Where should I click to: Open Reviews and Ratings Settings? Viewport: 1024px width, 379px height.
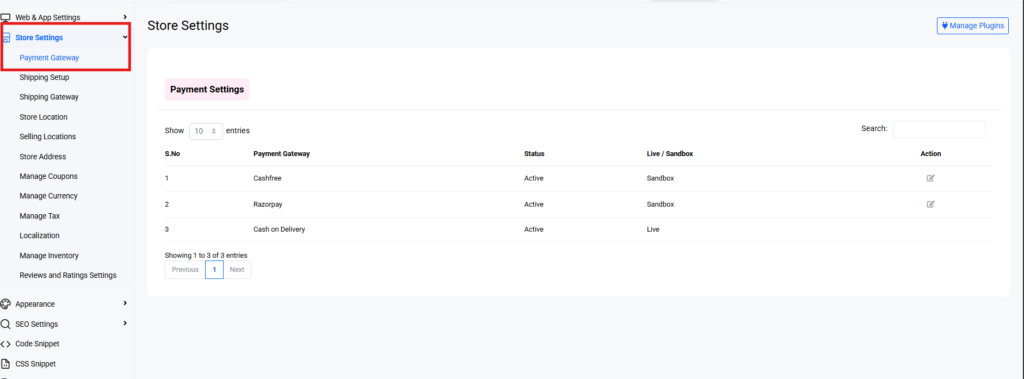point(68,275)
